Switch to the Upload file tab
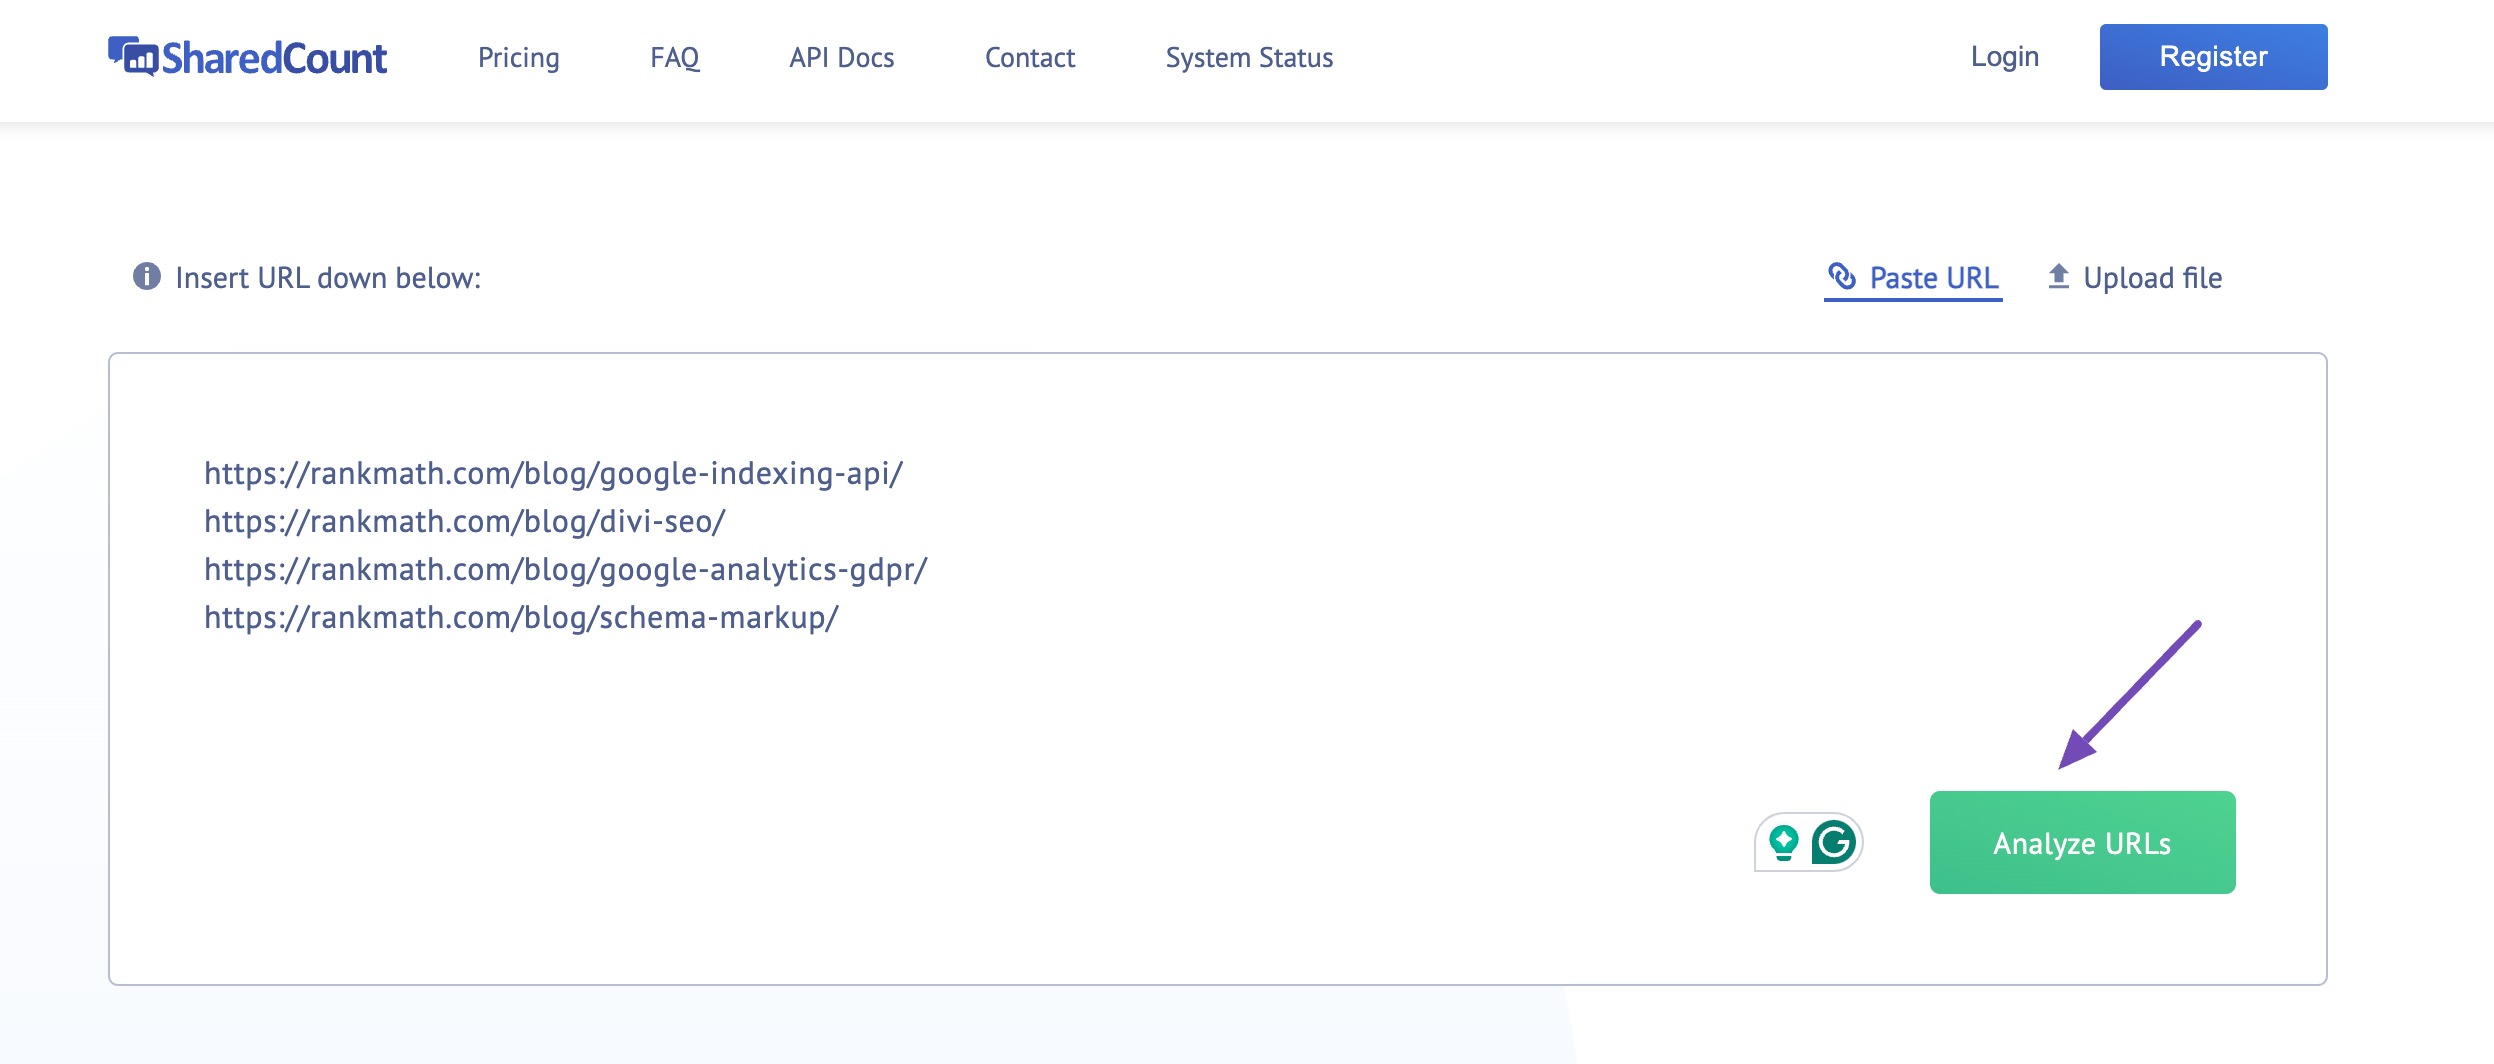Image resolution: width=2494 pixels, height=1064 pixels. point(2134,278)
